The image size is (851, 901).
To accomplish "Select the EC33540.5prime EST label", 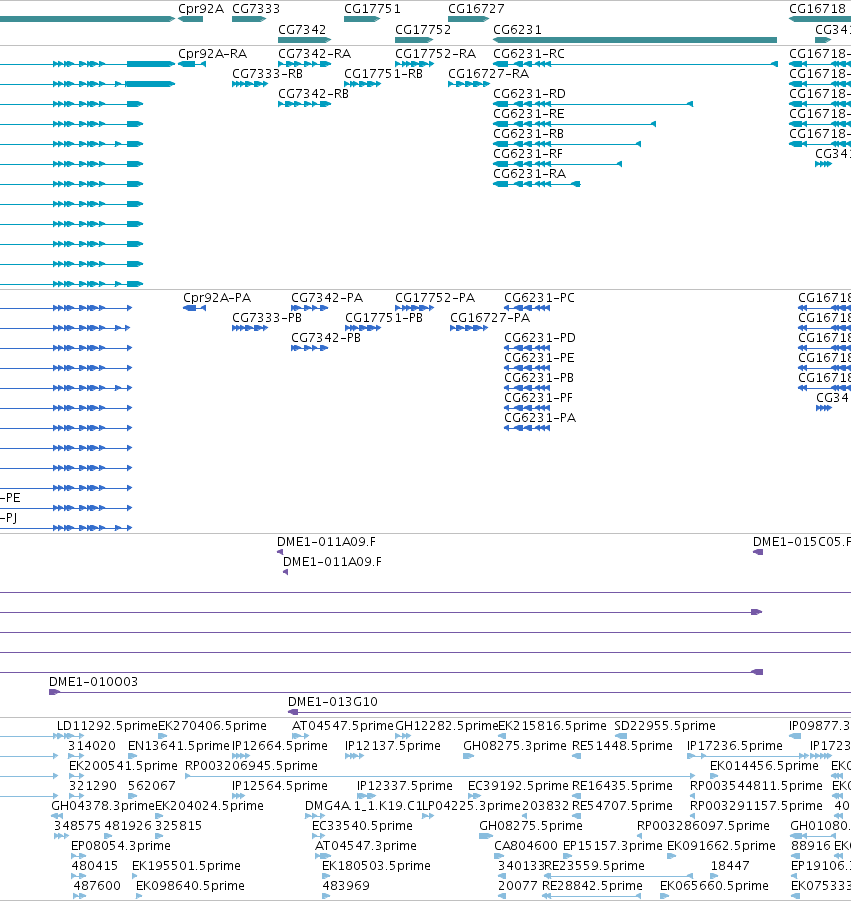I will (362, 826).
